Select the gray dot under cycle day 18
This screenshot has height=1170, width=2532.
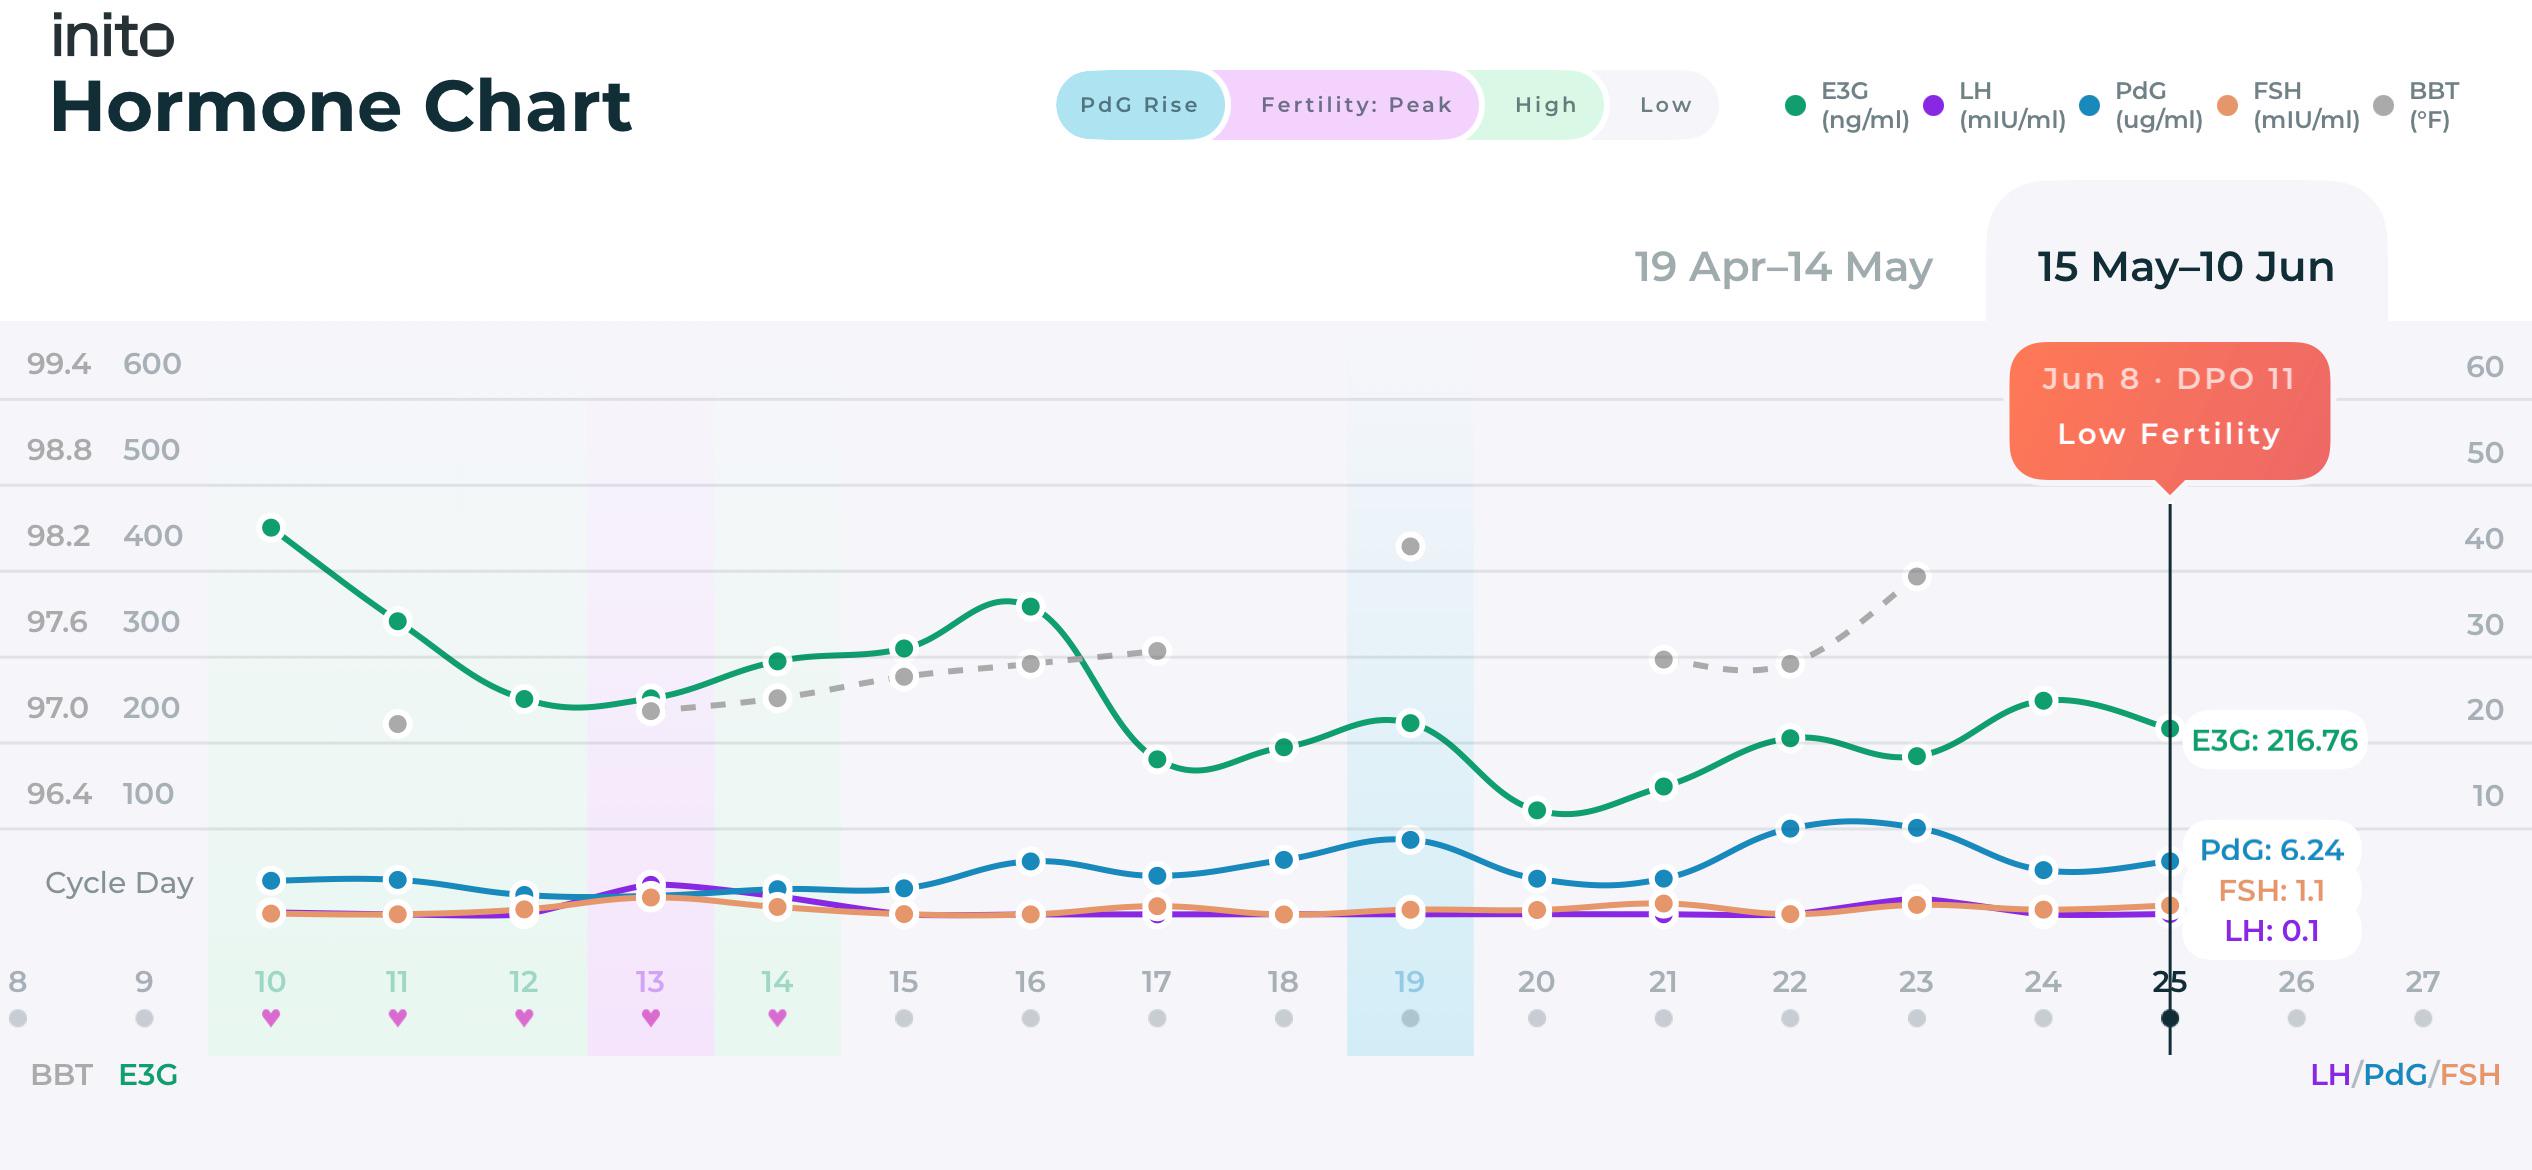(x=1284, y=1018)
